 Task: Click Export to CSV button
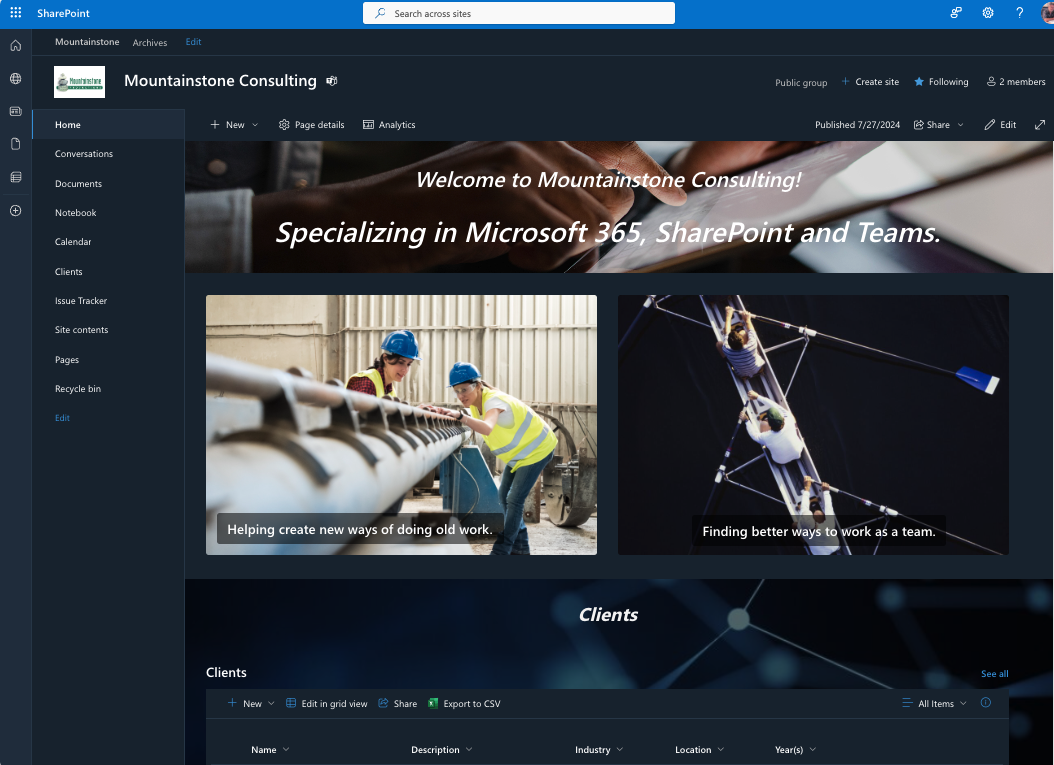coord(464,704)
